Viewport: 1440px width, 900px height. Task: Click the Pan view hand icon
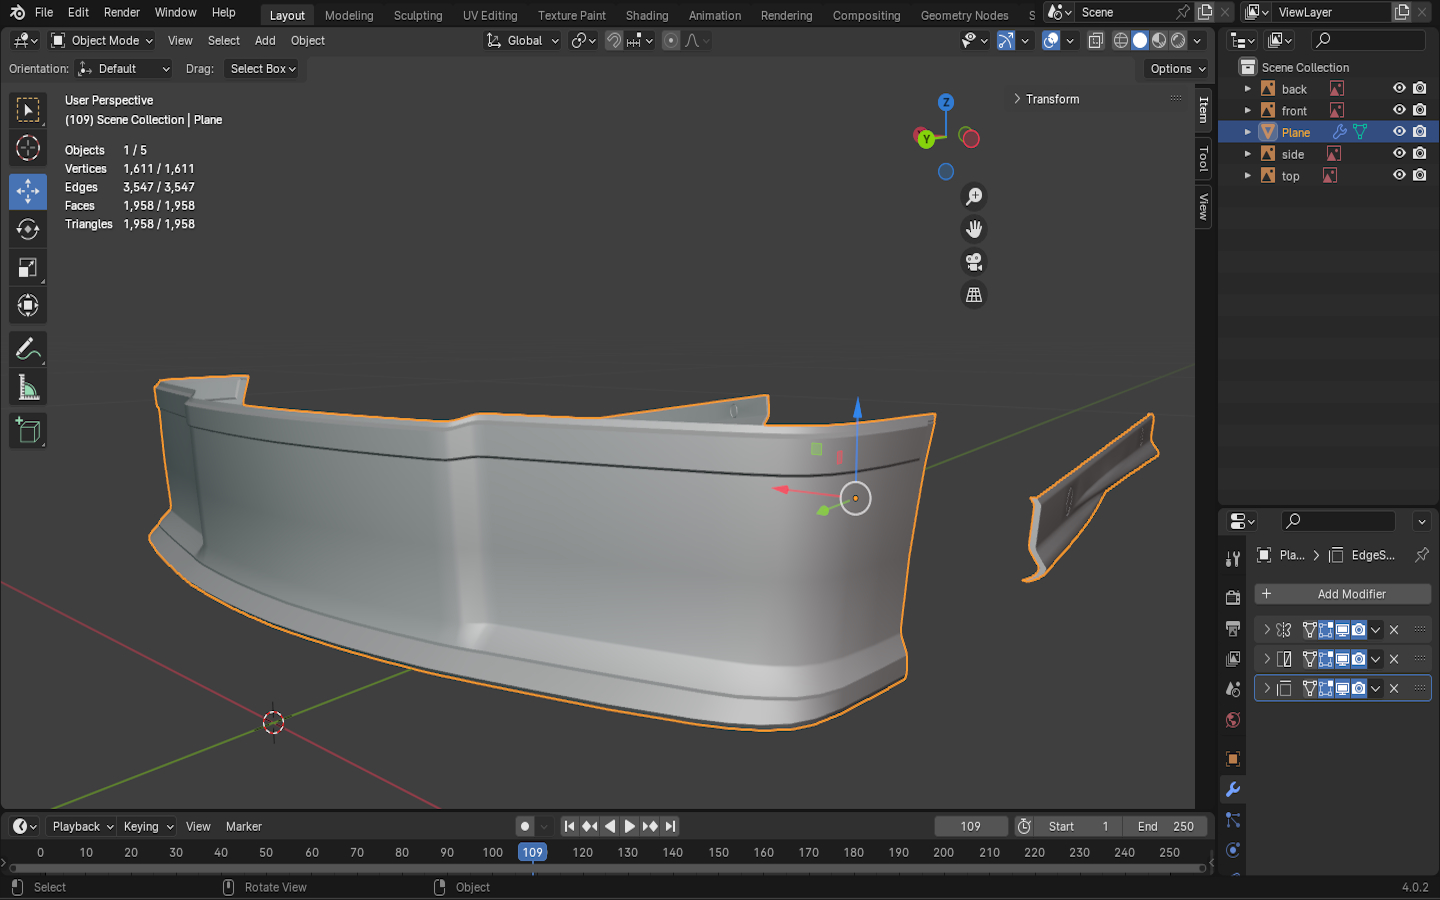click(x=974, y=229)
